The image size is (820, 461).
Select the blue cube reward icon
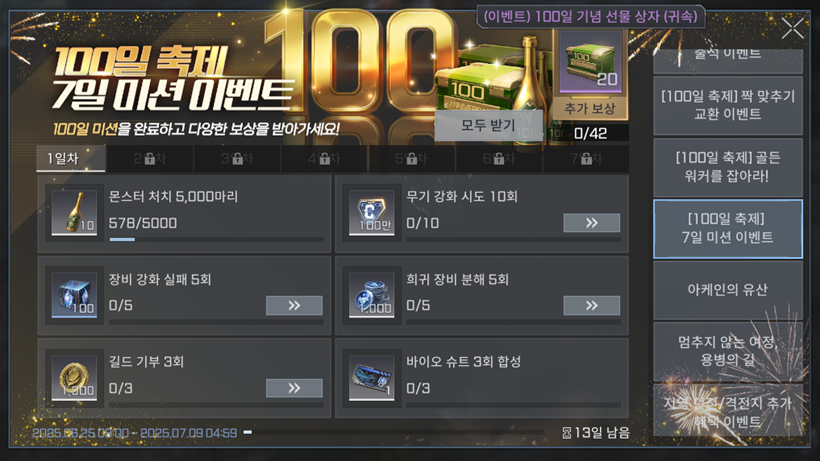click(x=74, y=295)
